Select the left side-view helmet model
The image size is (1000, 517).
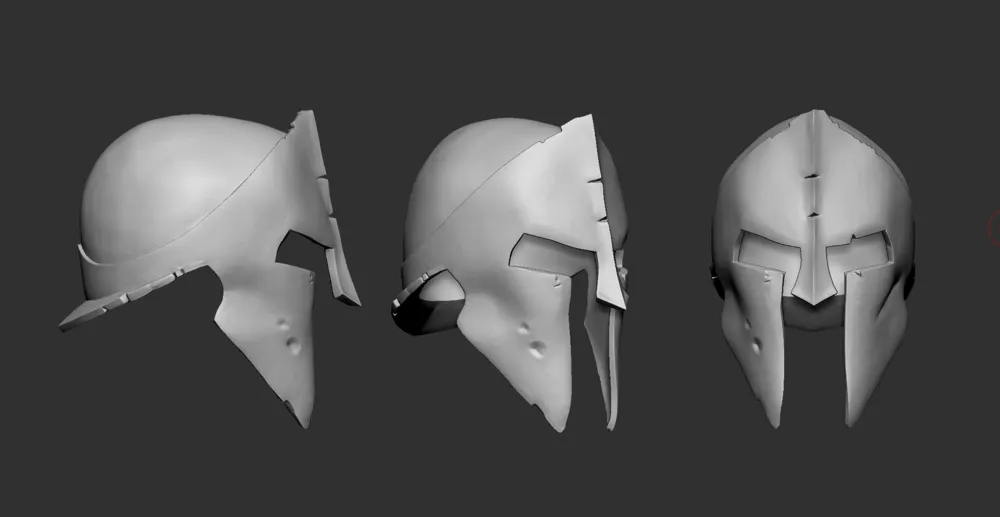210,268
